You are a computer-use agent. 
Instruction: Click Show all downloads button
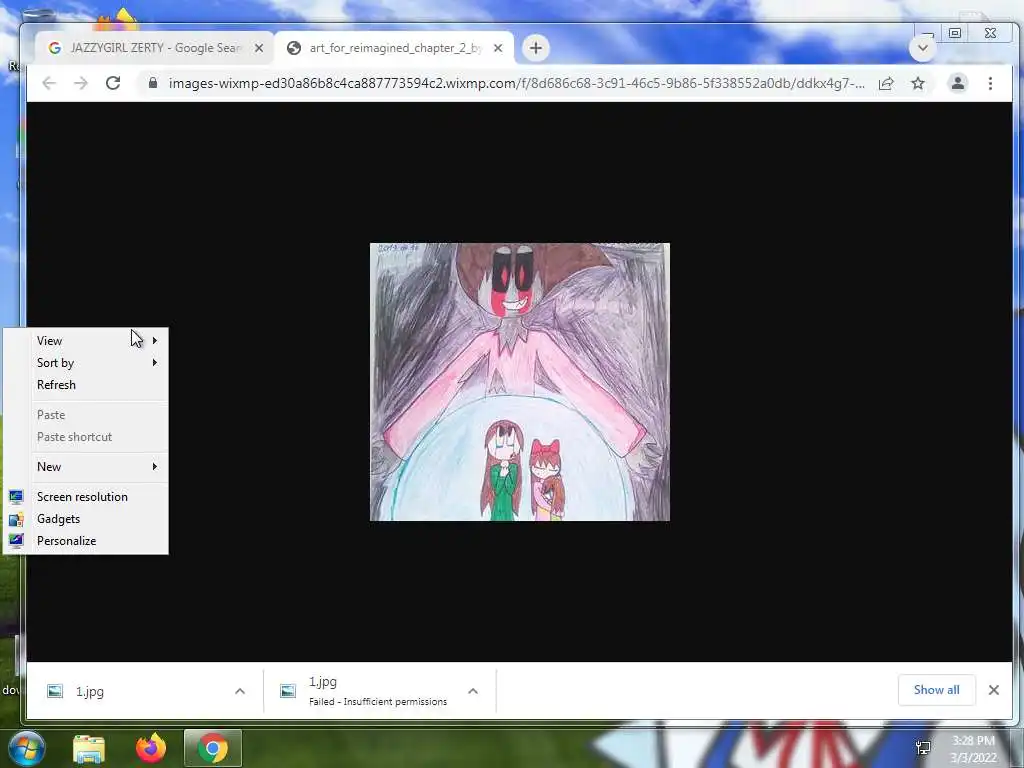point(936,690)
